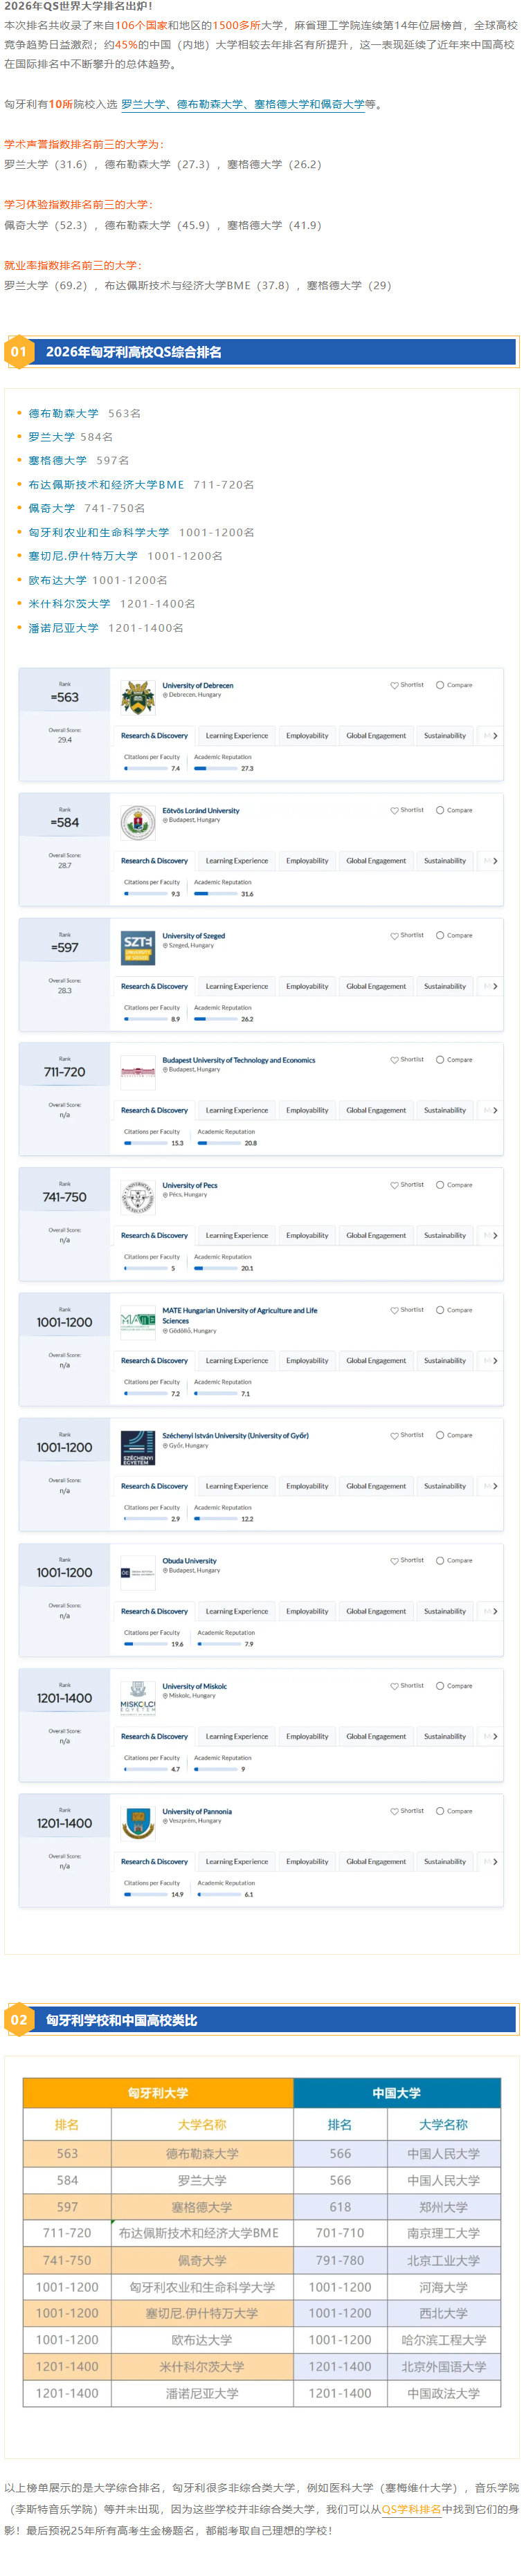Click the Eötvös Loránd University seal logo
Screen dimensions: 524x2576
click(138, 823)
